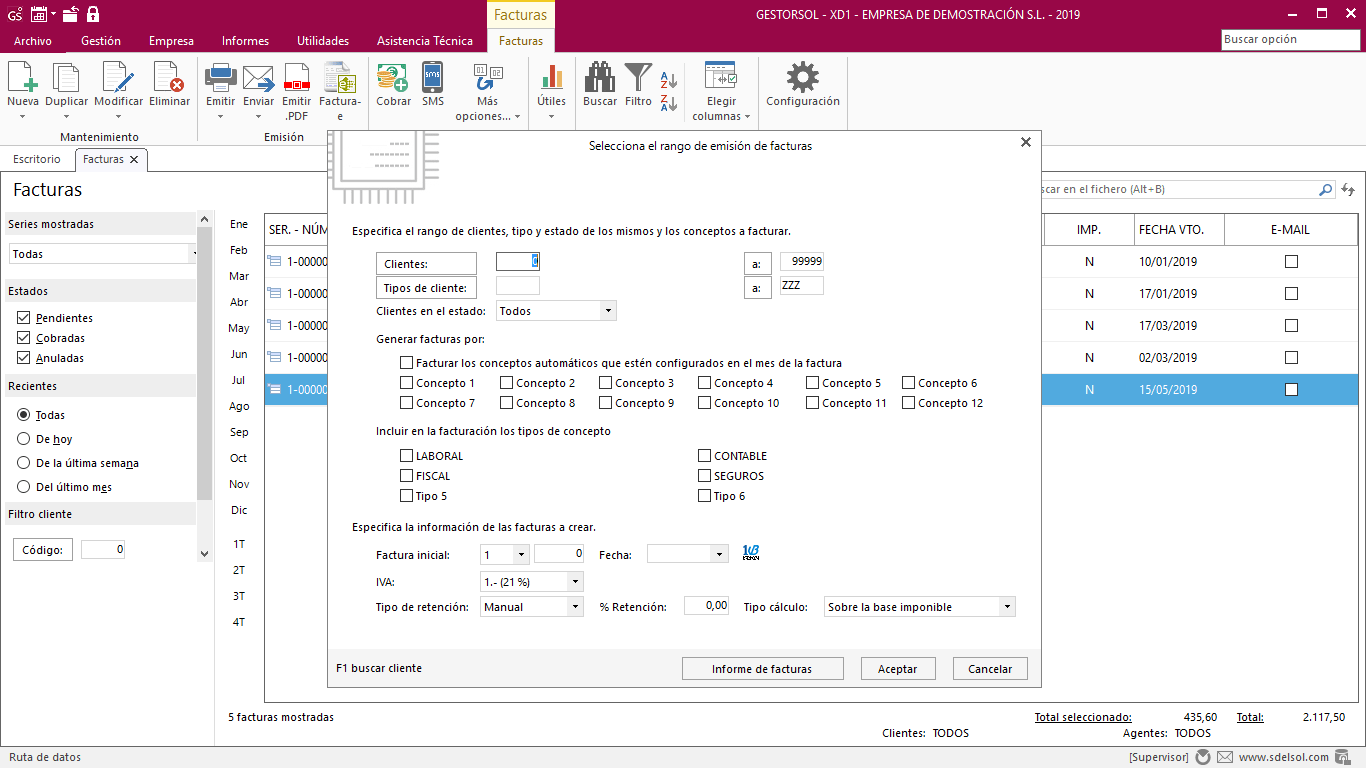The image size is (1366, 768).
Task: Open the IVA 21% dropdown
Action: [x=574, y=582]
